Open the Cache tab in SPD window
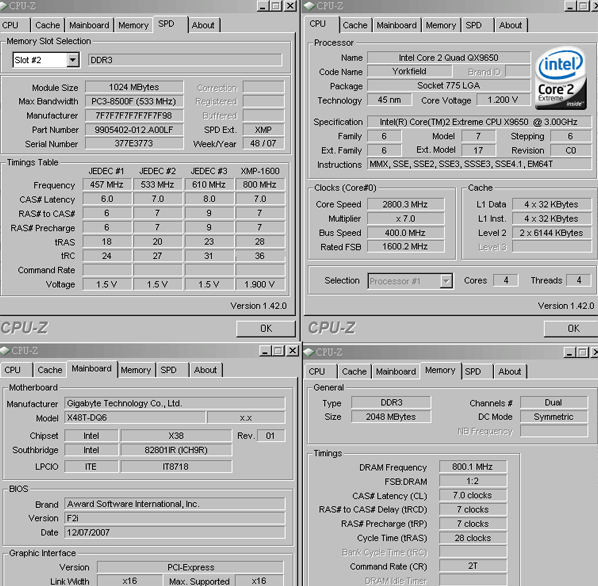 pyautogui.click(x=47, y=25)
